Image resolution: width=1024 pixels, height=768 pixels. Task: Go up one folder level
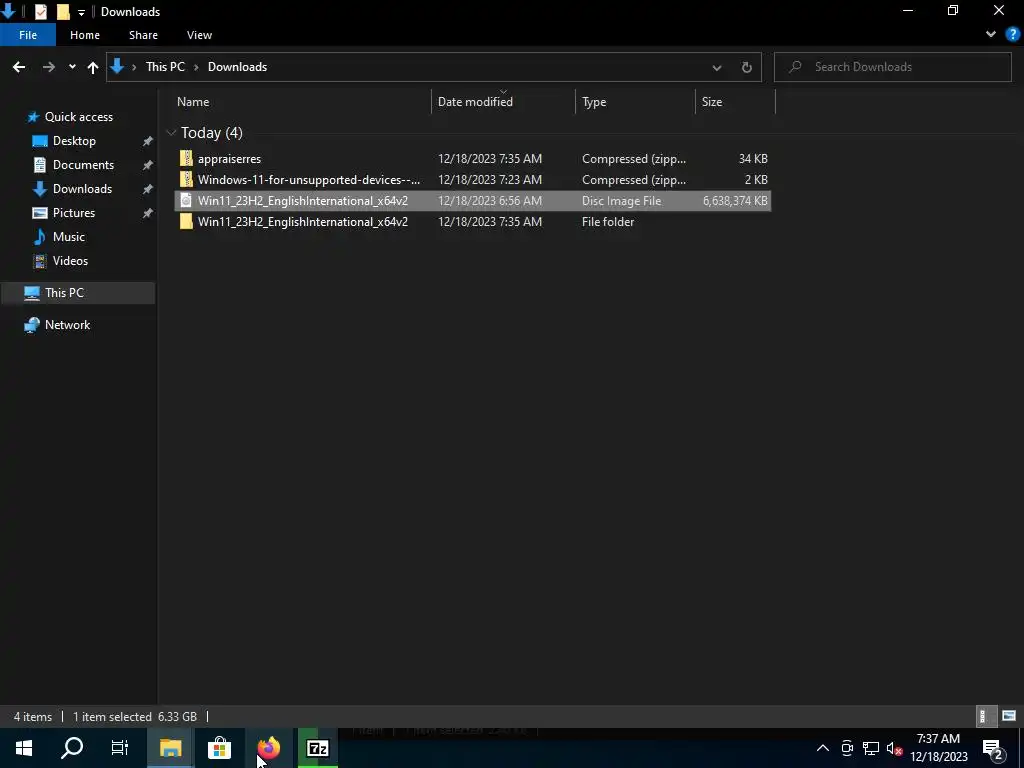pyautogui.click(x=93, y=67)
